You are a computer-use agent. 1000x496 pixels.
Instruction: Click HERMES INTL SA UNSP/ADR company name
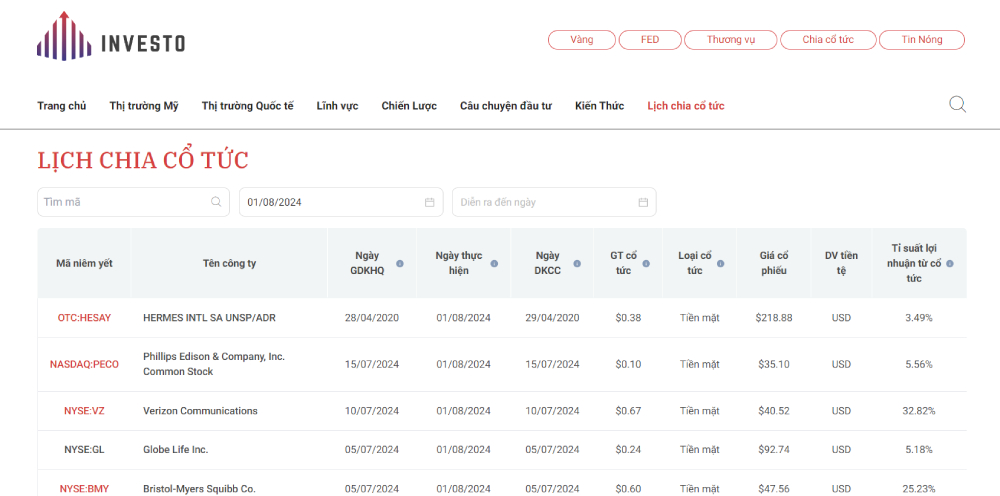coord(209,317)
